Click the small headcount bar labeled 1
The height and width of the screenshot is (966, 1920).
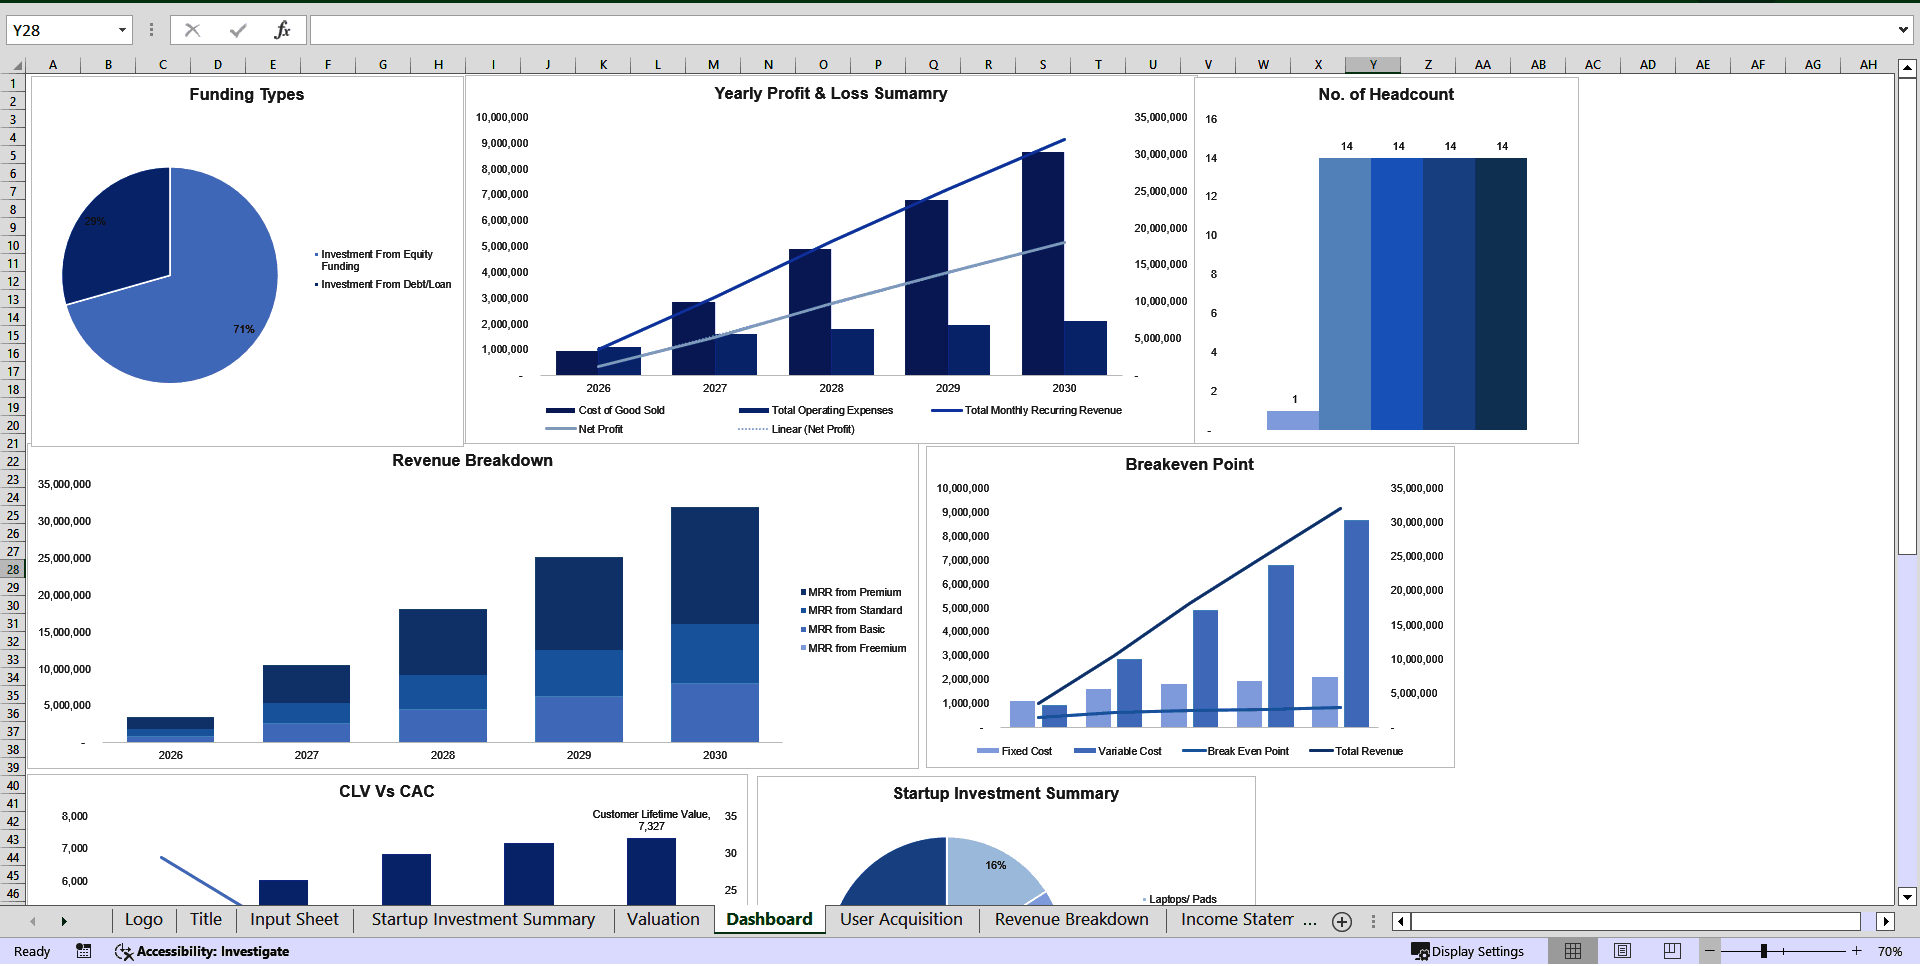click(x=1293, y=420)
